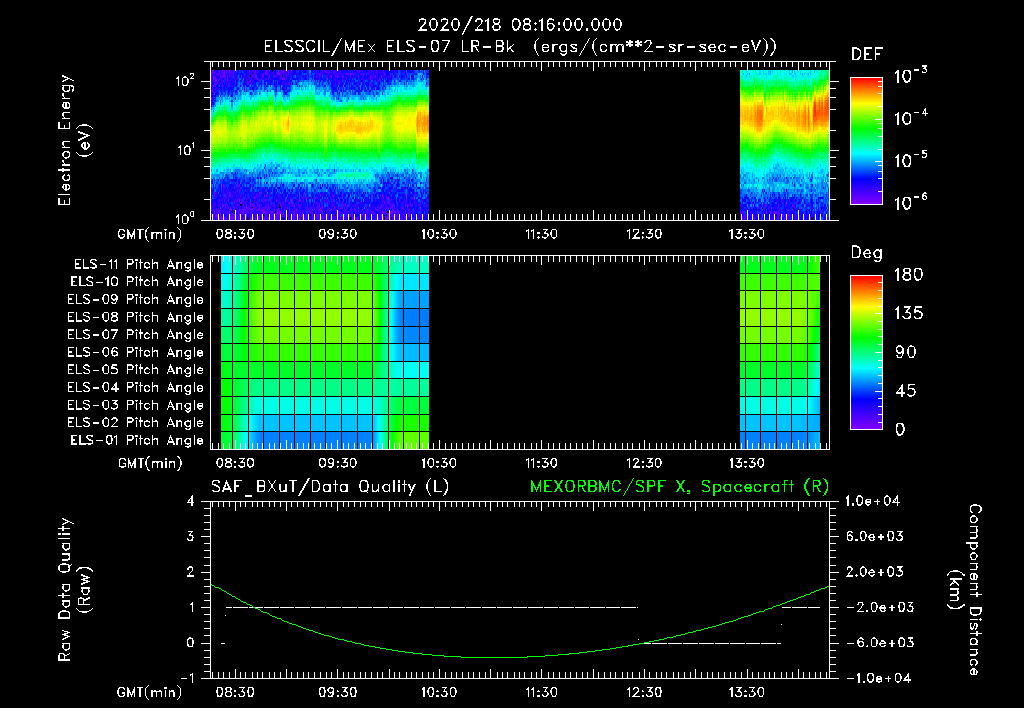Click the 08:30 tick label under the spectrogram
Screen dimensions: 1024x708
(235, 234)
